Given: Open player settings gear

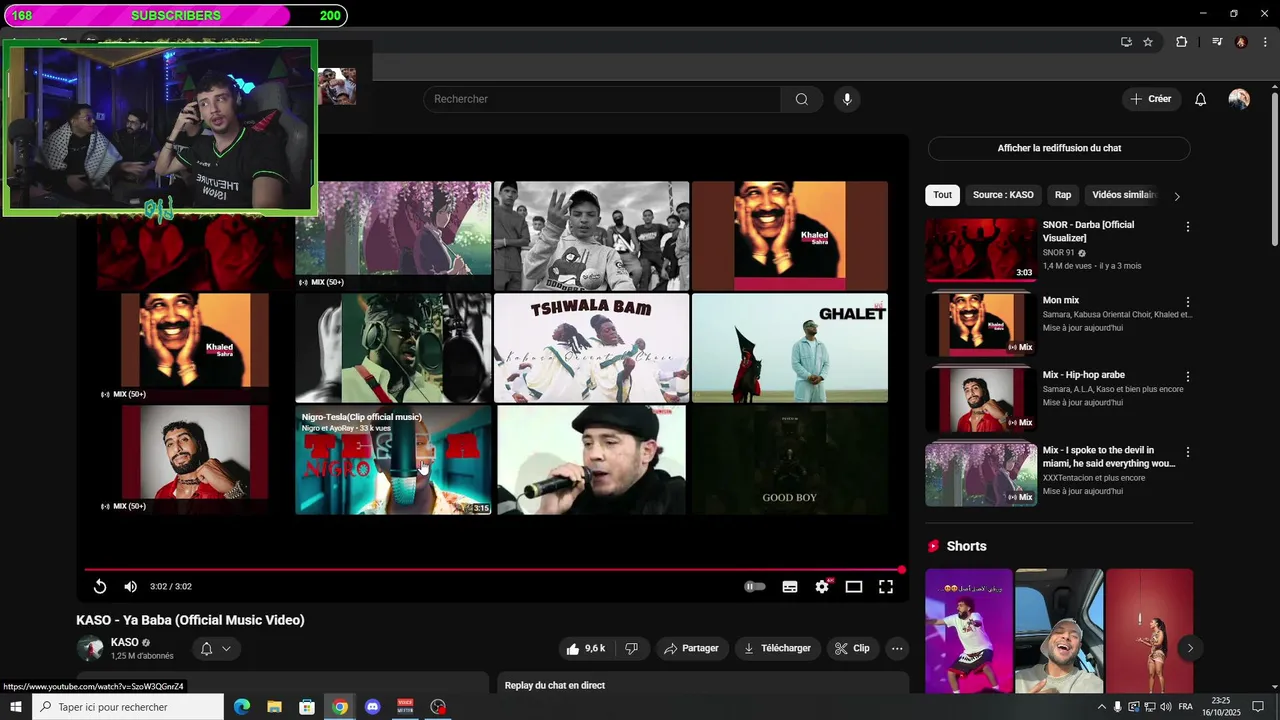Looking at the screenshot, I should [x=822, y=587].
